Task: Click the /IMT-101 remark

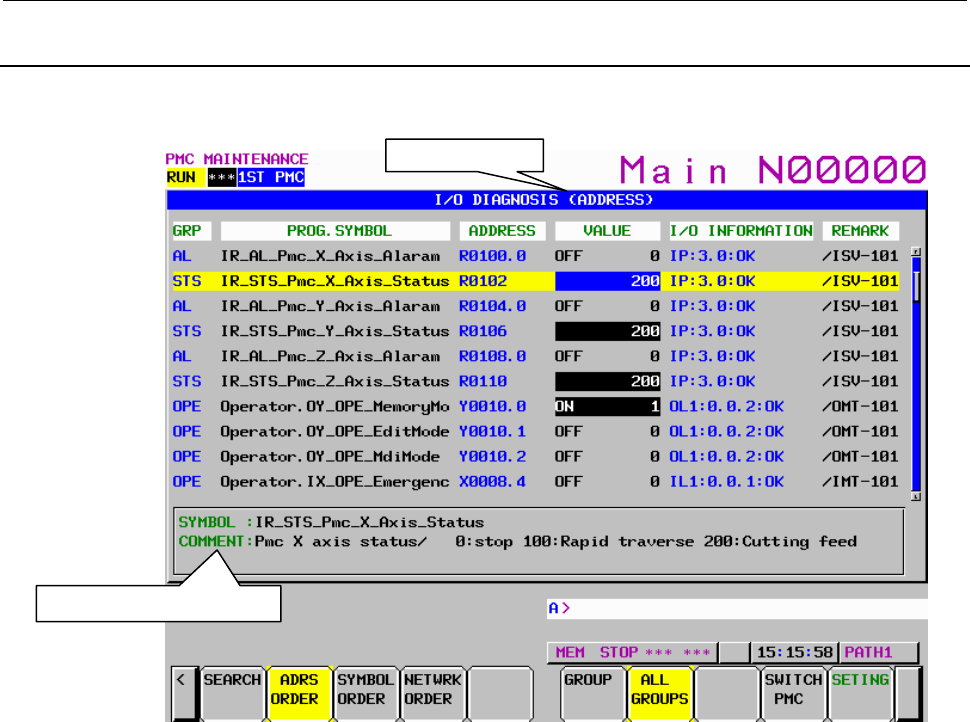Action: tap(860, 482)
